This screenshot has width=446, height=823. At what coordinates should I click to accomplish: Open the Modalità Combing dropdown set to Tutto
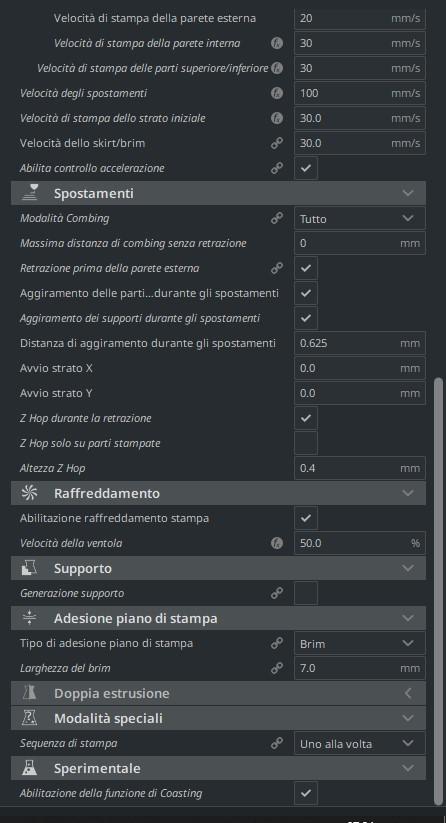pyautogui.click(x=360, y=218)
